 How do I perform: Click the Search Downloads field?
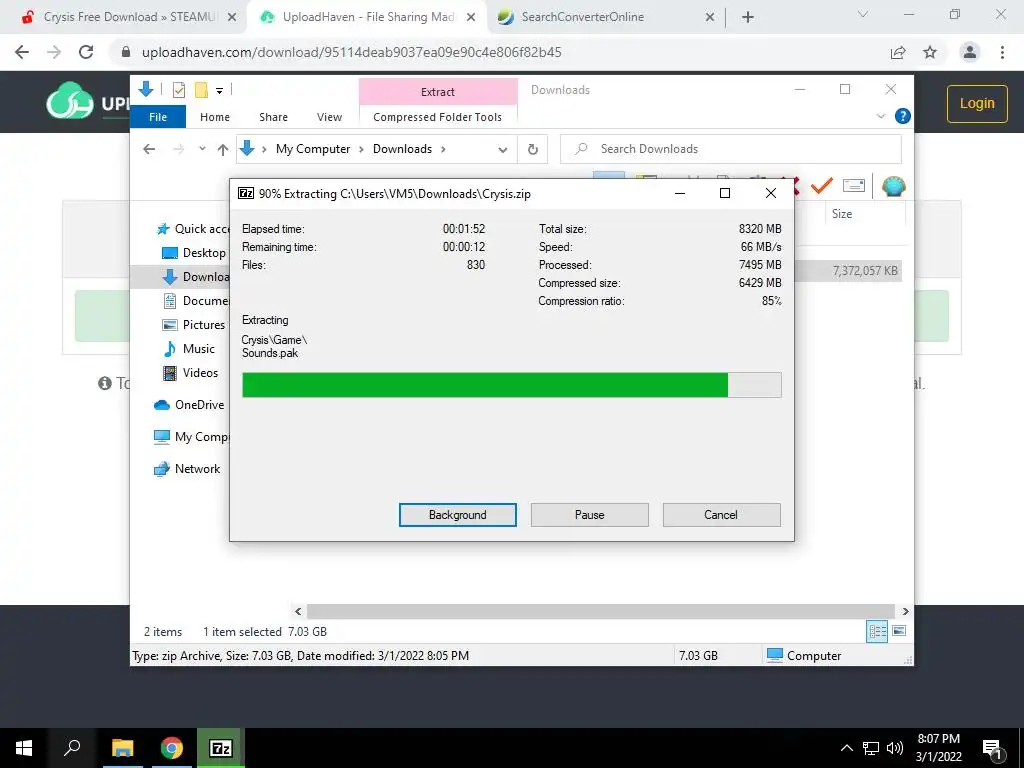coord(731,149)
